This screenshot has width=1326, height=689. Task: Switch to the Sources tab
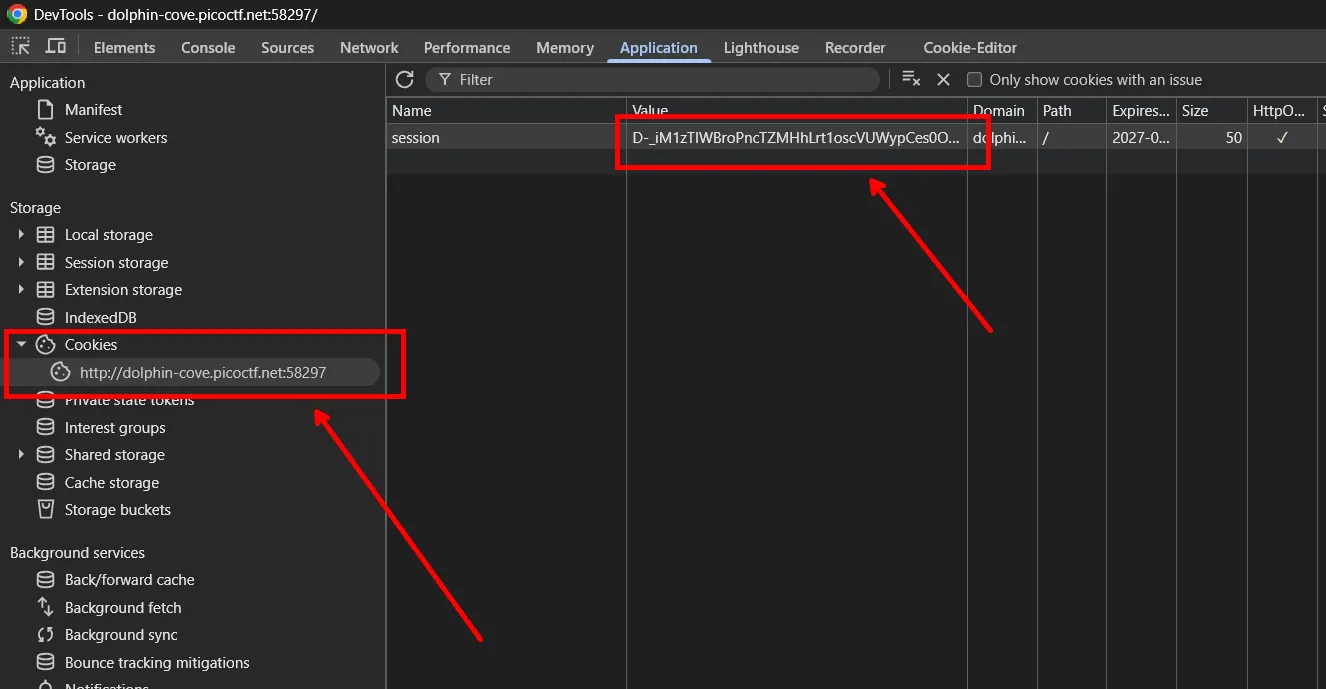288,47
